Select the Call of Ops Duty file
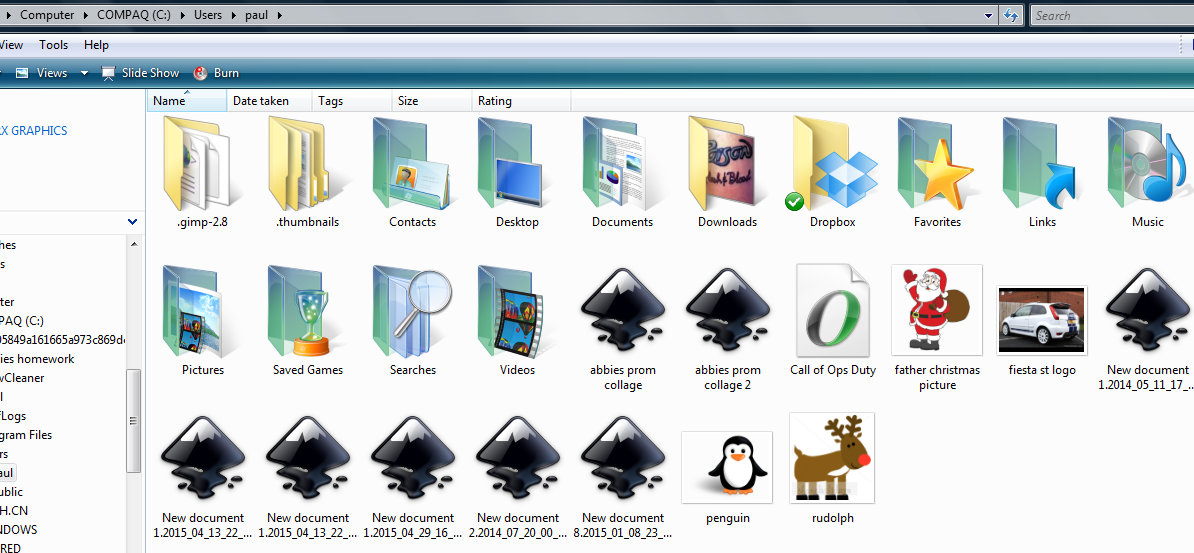The image size is (1194, 553). click(832, 311)
